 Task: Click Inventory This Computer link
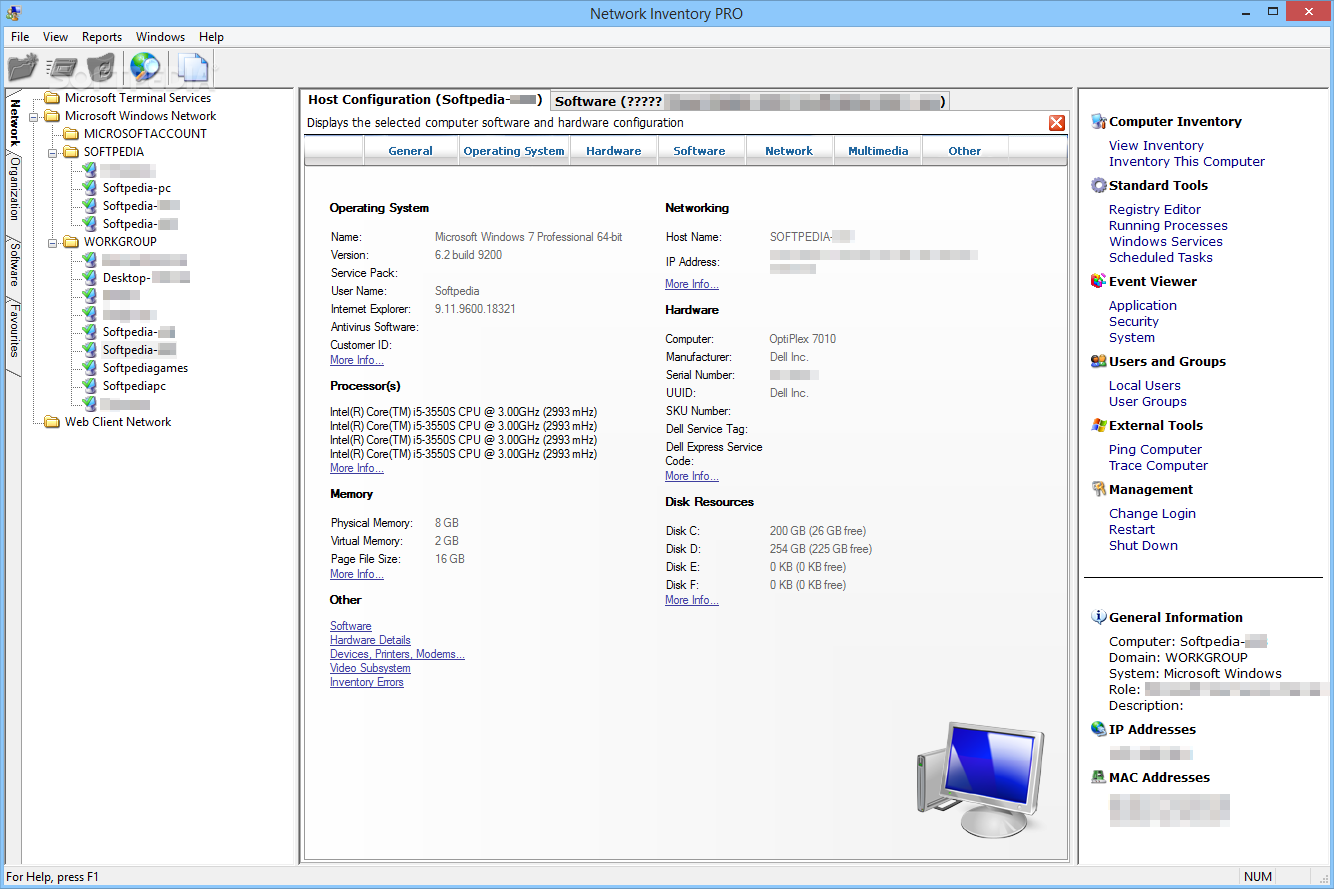pos(1187,162)
